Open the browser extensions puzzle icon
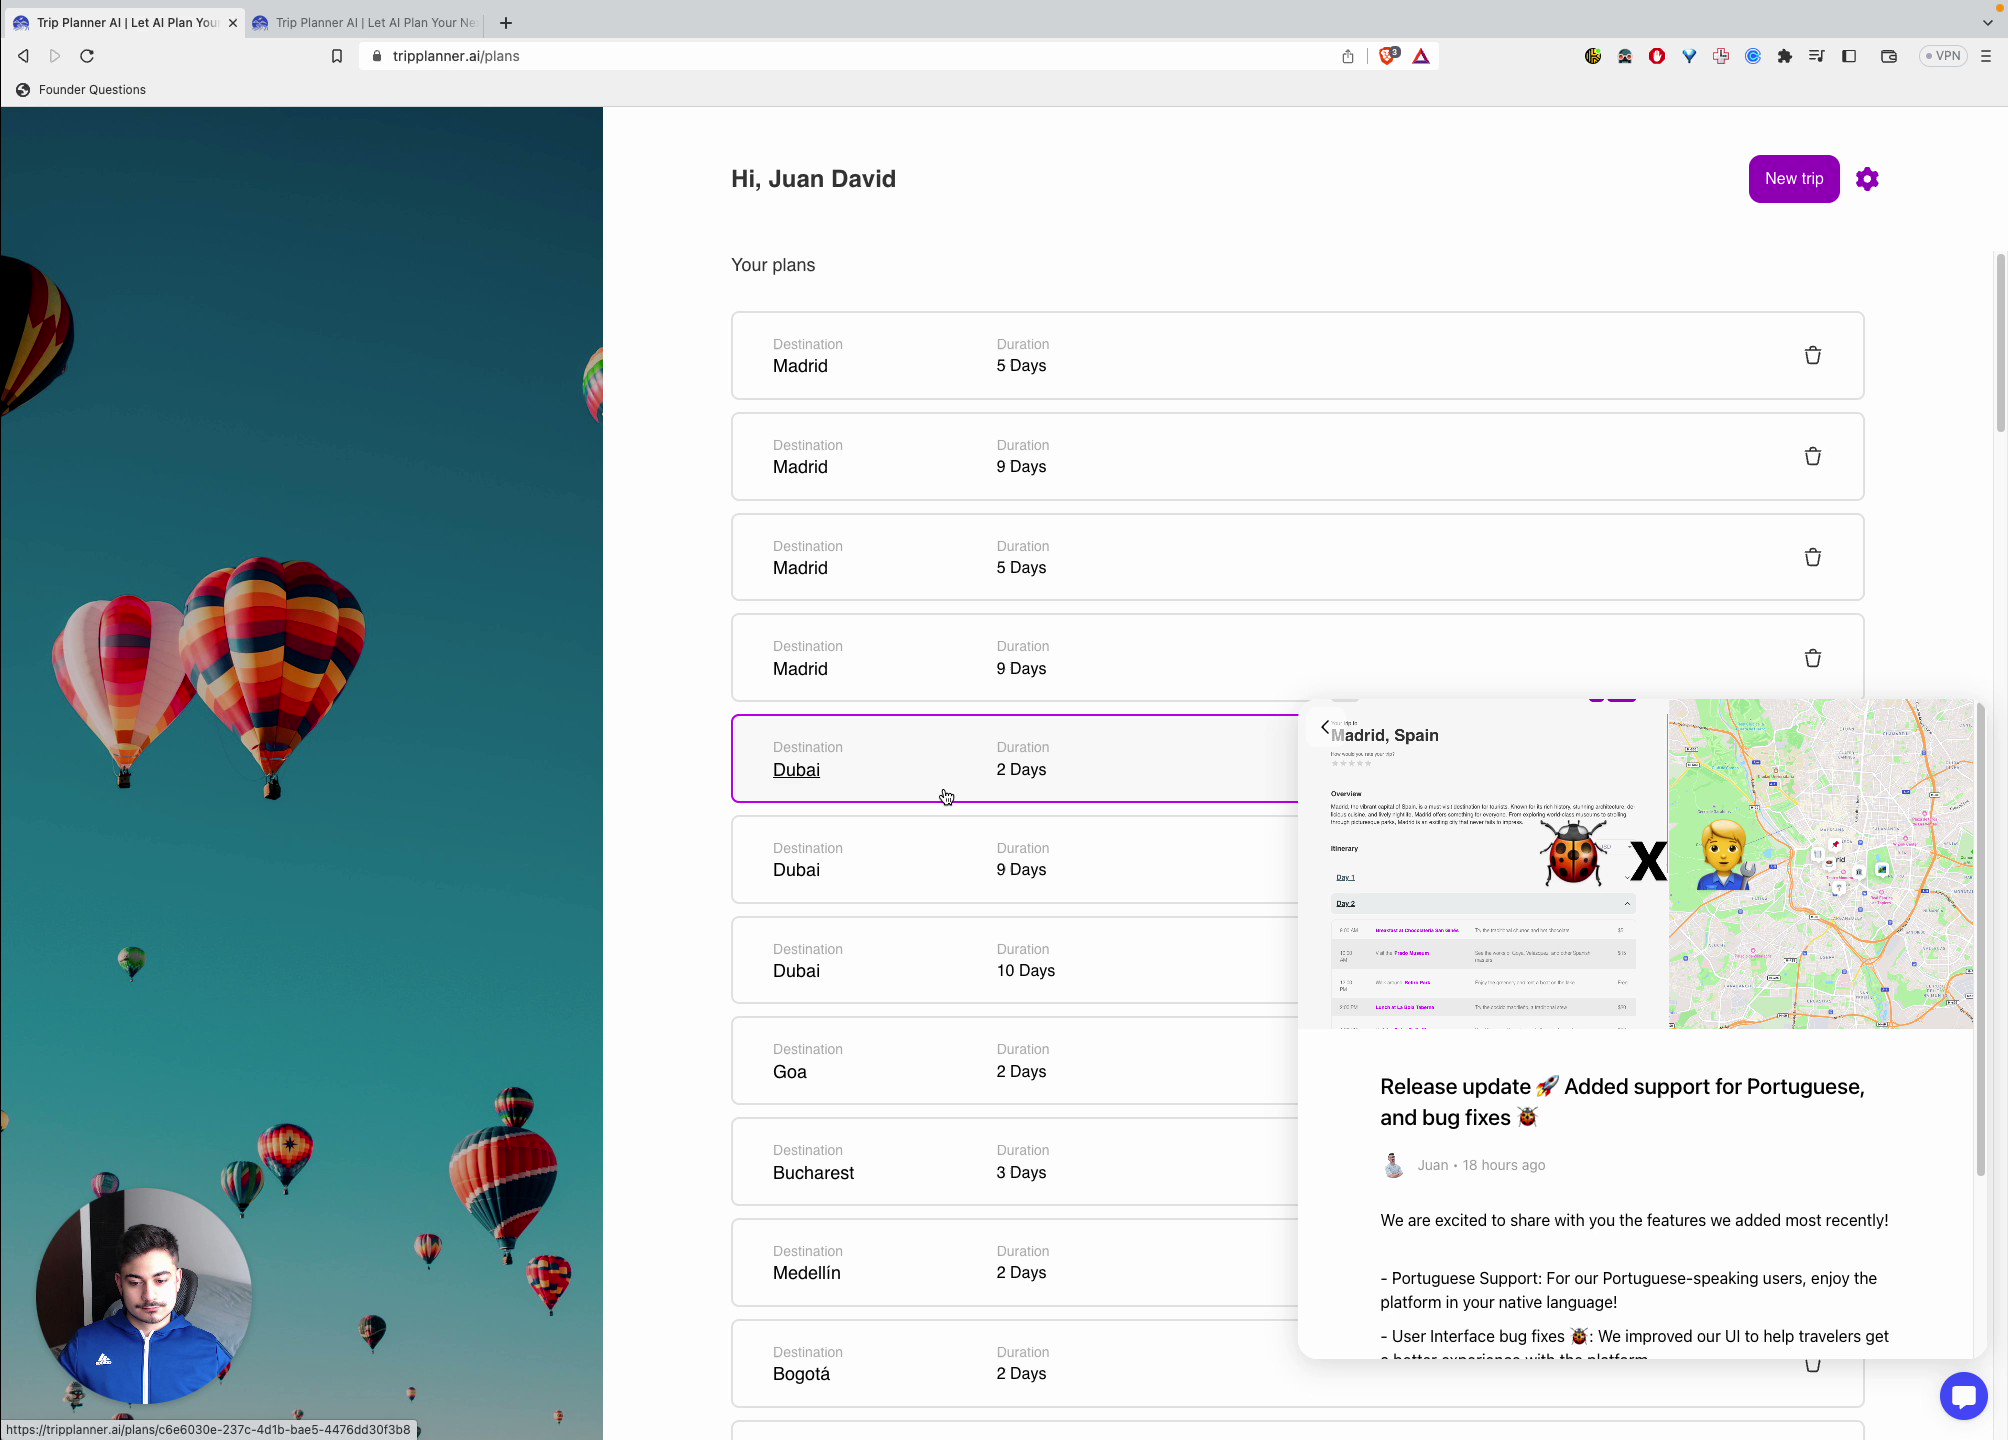The width and height of the screenshot is (2008, 1440). click(x=1784, y=56)
